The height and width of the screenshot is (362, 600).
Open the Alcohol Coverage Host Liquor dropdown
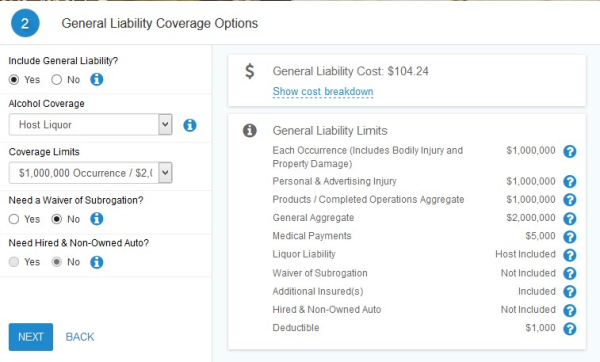click(x=91, y=124)
